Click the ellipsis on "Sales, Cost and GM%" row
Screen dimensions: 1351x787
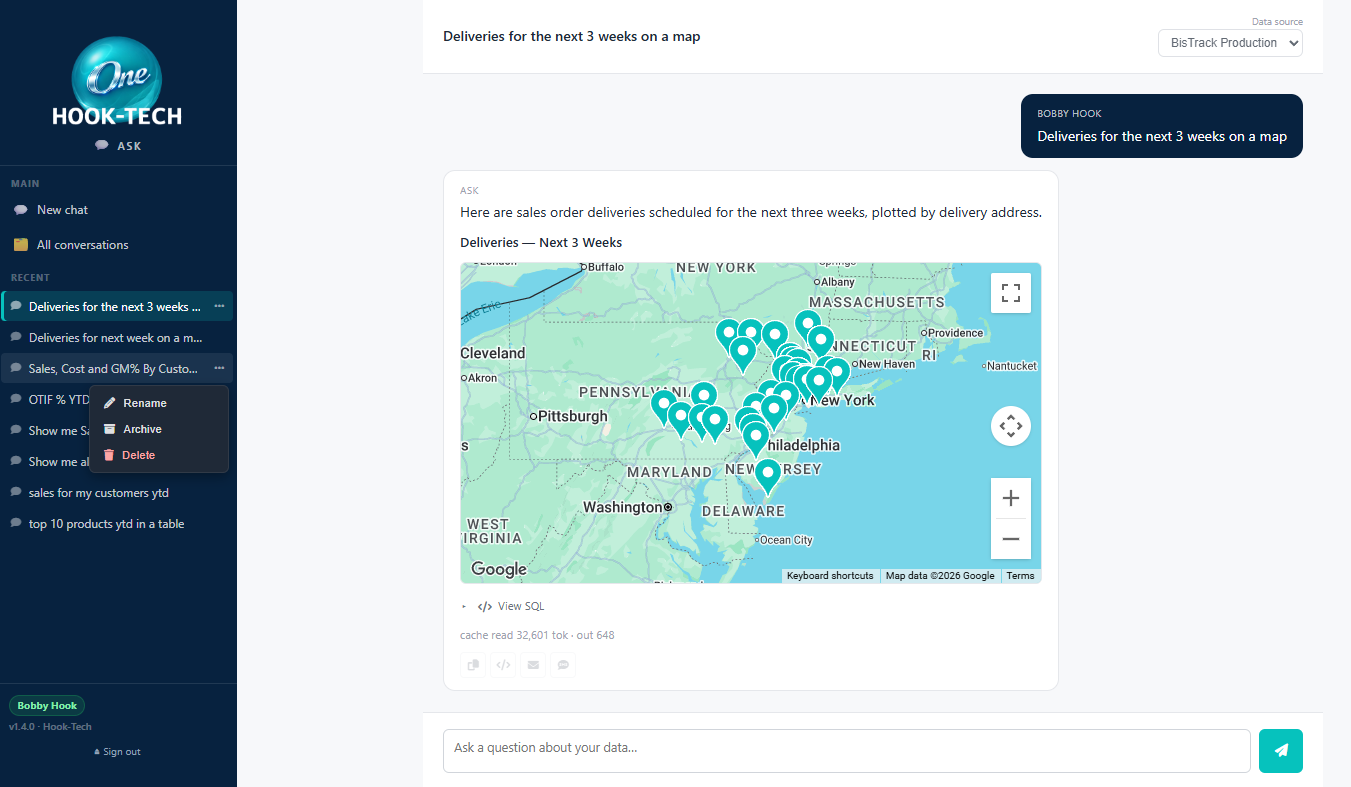pyautogui.click(x=219, y=369)
